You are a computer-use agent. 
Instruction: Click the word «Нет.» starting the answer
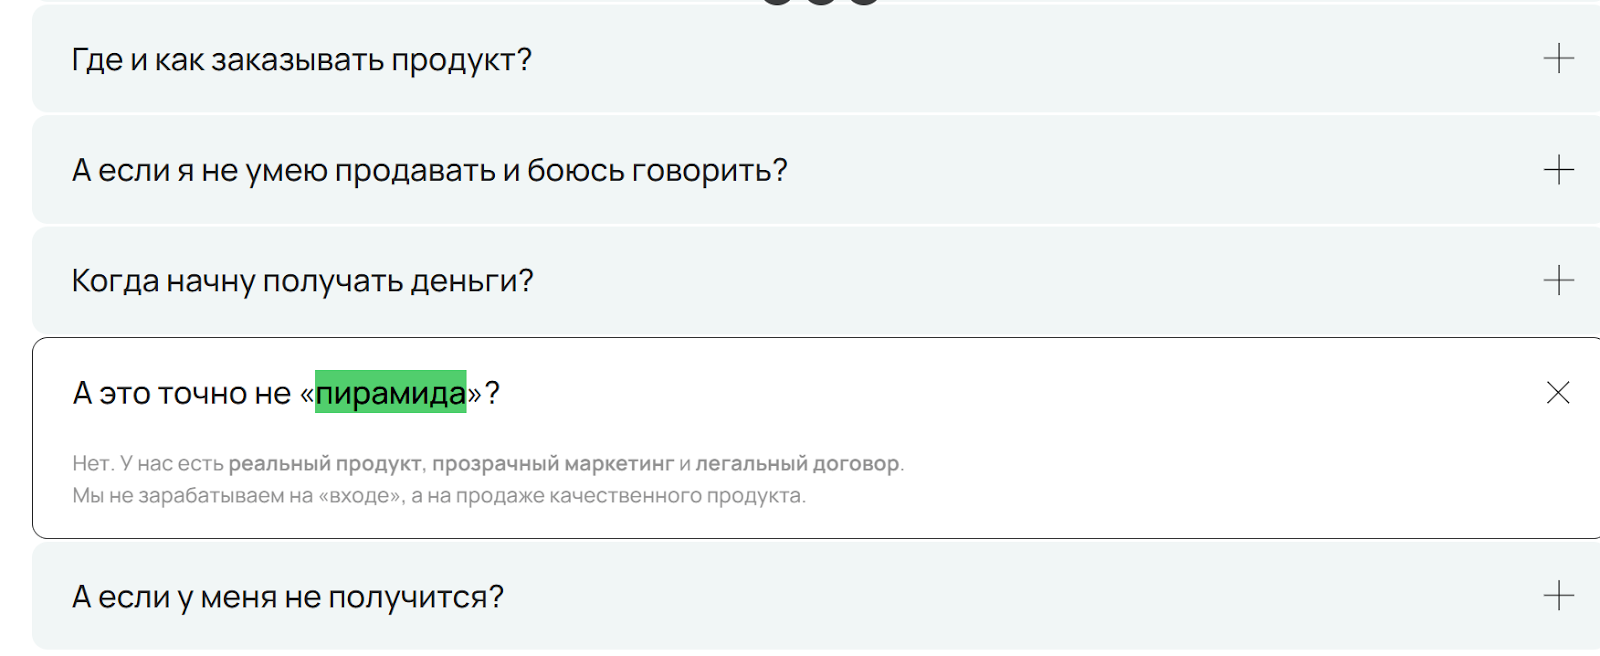(x=92, y=464)
